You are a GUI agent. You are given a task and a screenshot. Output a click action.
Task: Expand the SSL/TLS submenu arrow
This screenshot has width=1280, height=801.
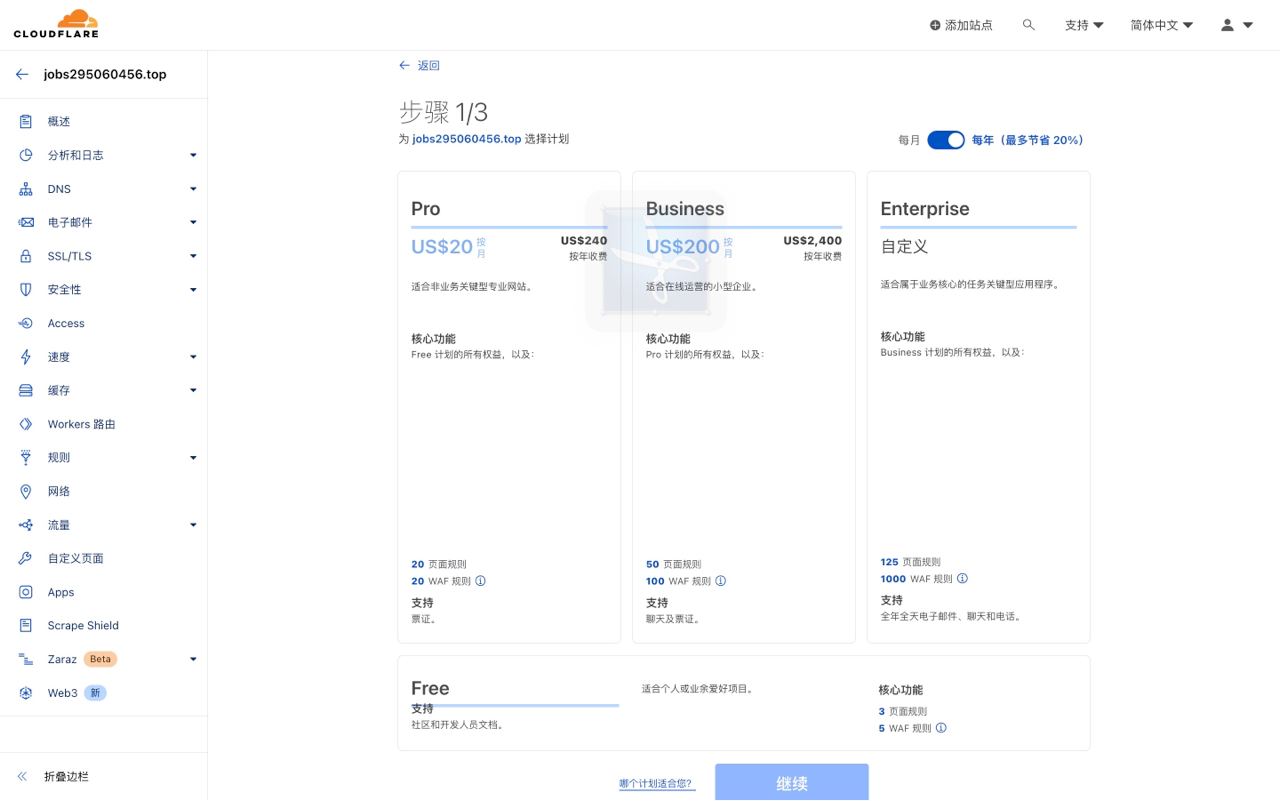click(193, 256)
